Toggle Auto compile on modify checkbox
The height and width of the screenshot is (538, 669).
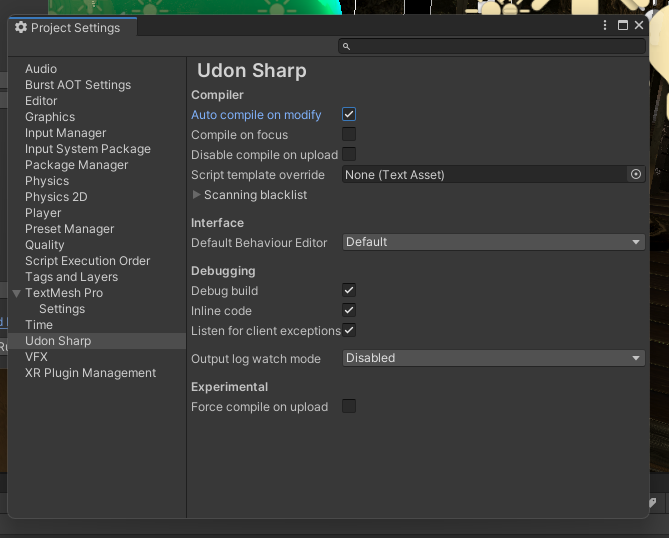pos(349,114)
